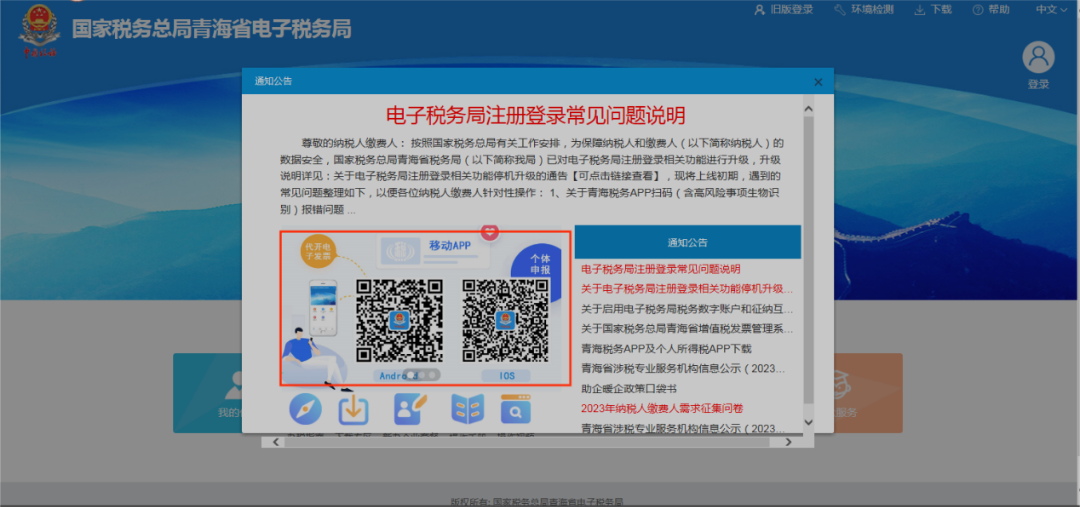Open 环境检测 link

tap(872, 10)
